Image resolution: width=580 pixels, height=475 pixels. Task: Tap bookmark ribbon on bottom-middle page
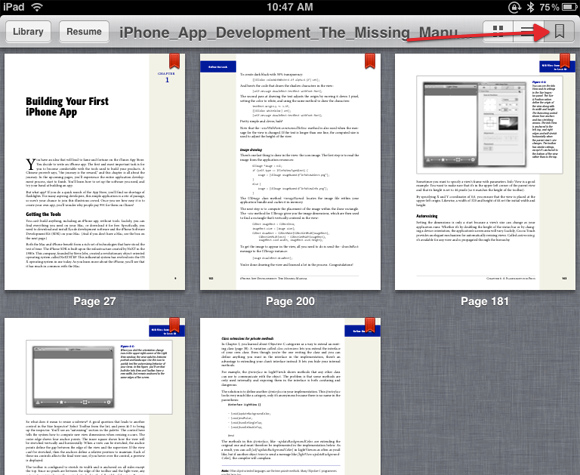click(370, 325)
